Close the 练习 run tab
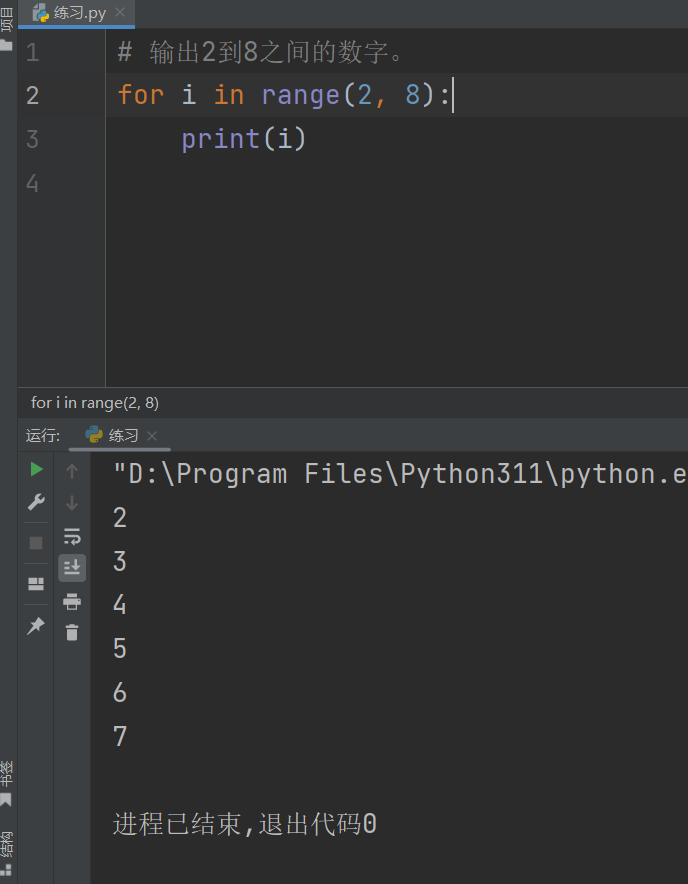Image resolution: width=688 pixels, height=884 pixels. 152,436
